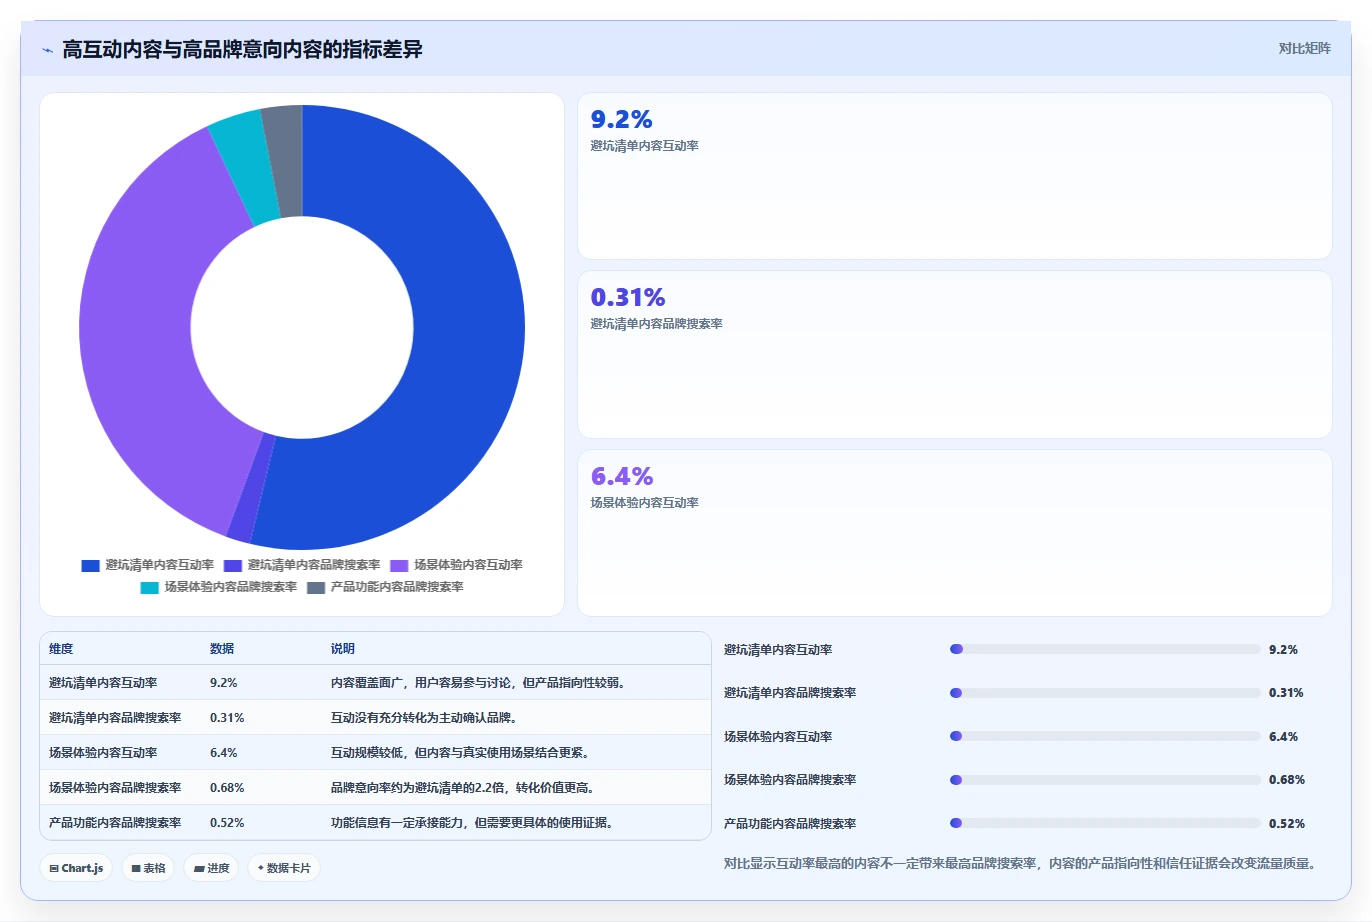Click the diamond icon in 数据卡片 chip
This screenshot has width=1372, height=922.
261,868
